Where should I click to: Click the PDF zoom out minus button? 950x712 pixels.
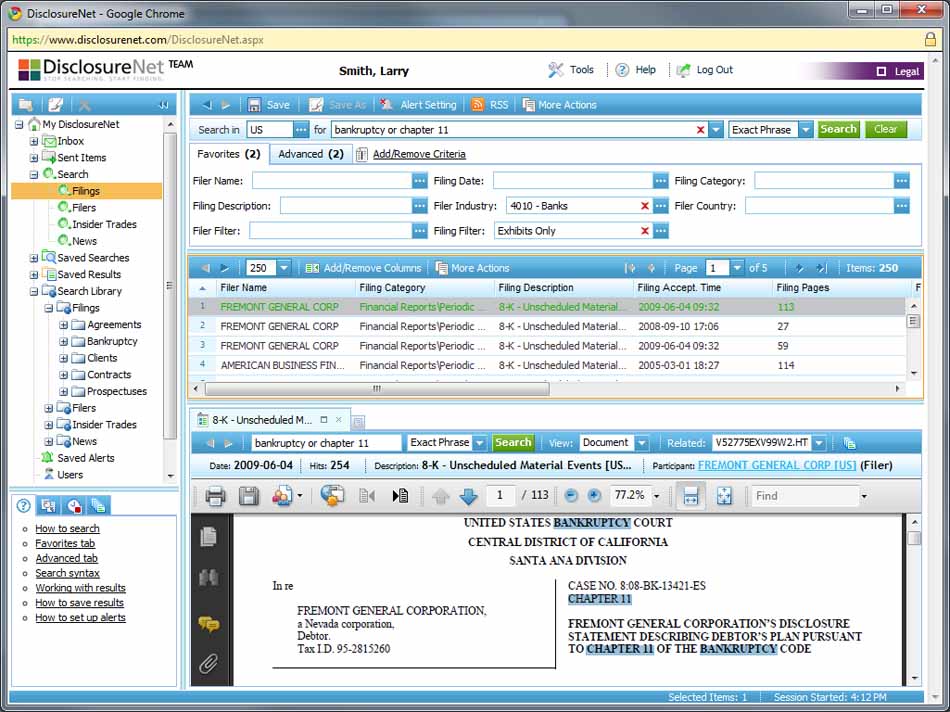tap(571, 496)
